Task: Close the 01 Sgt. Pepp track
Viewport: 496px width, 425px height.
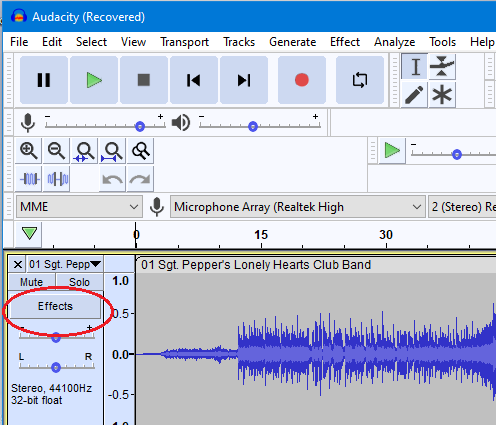Action: coord(18,265)
